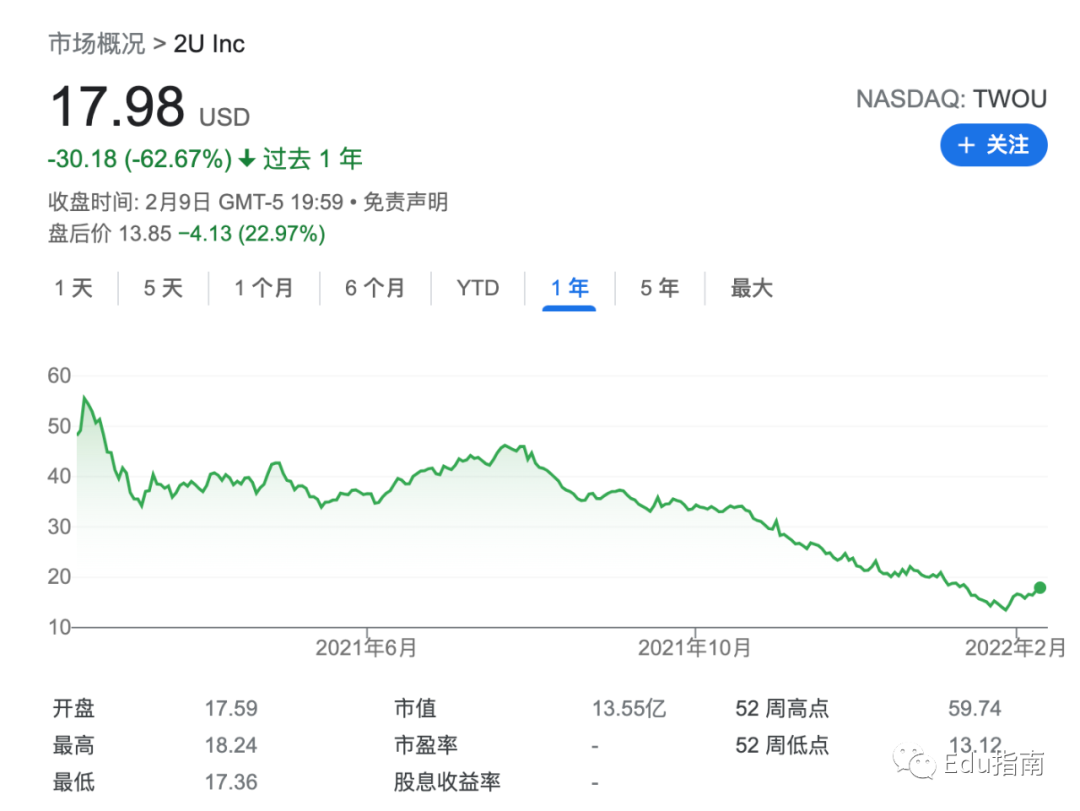The height and width of the screenshot is (811, 1080).
Task: Click the 17.98 current price text
Action: click(x=117, y=107)
